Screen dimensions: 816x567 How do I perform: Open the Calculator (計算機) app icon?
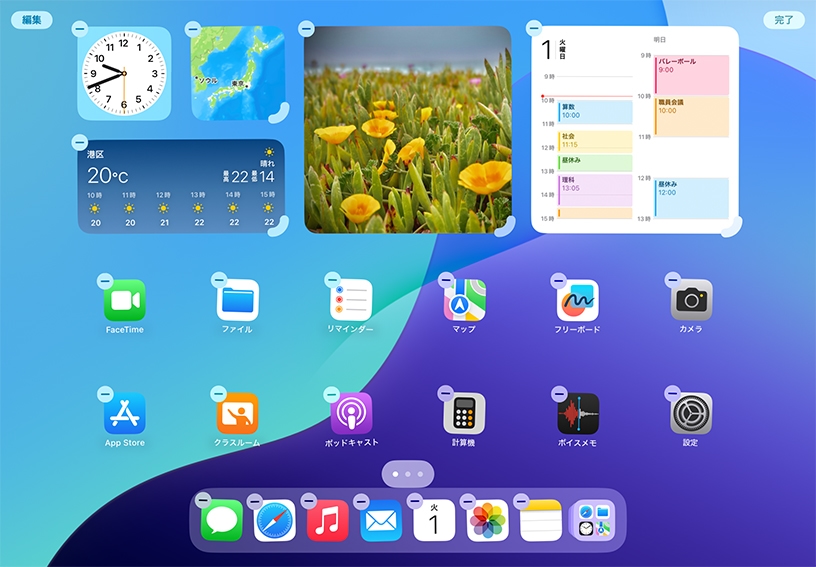[x=464, y=413]
